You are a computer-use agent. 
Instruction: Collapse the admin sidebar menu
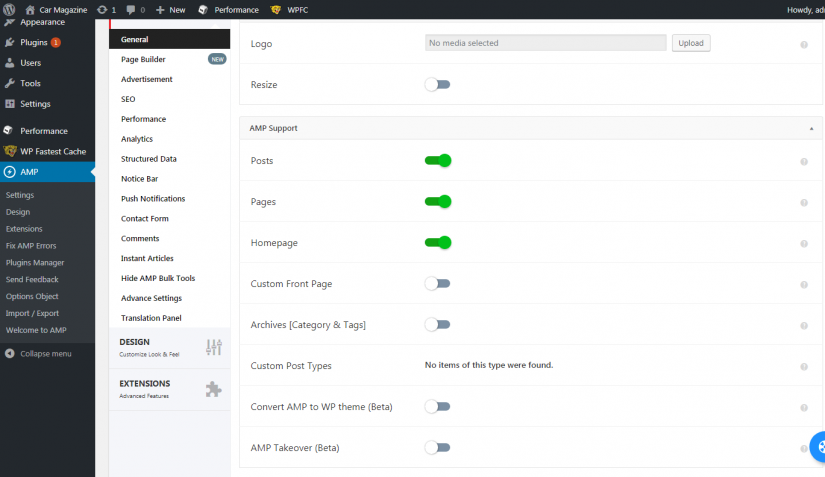tap(38, 354)
